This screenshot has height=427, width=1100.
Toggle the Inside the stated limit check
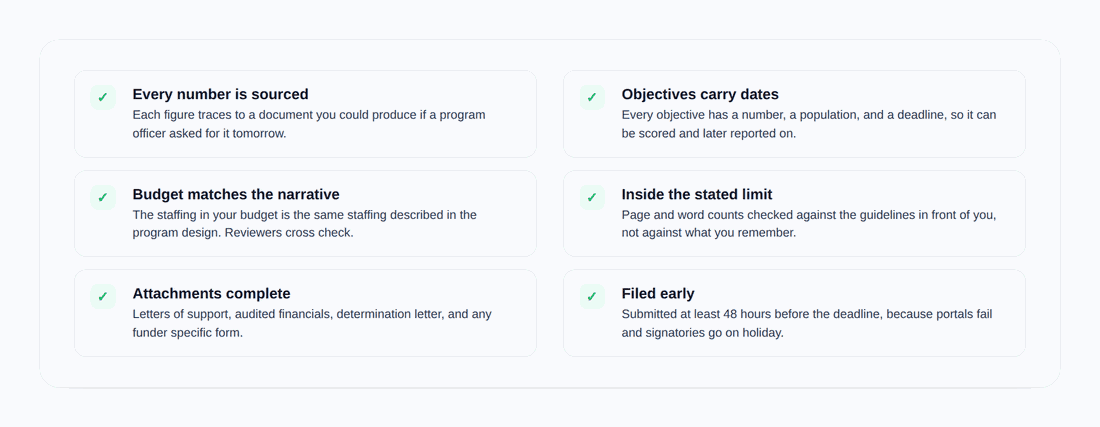(592, 197)
